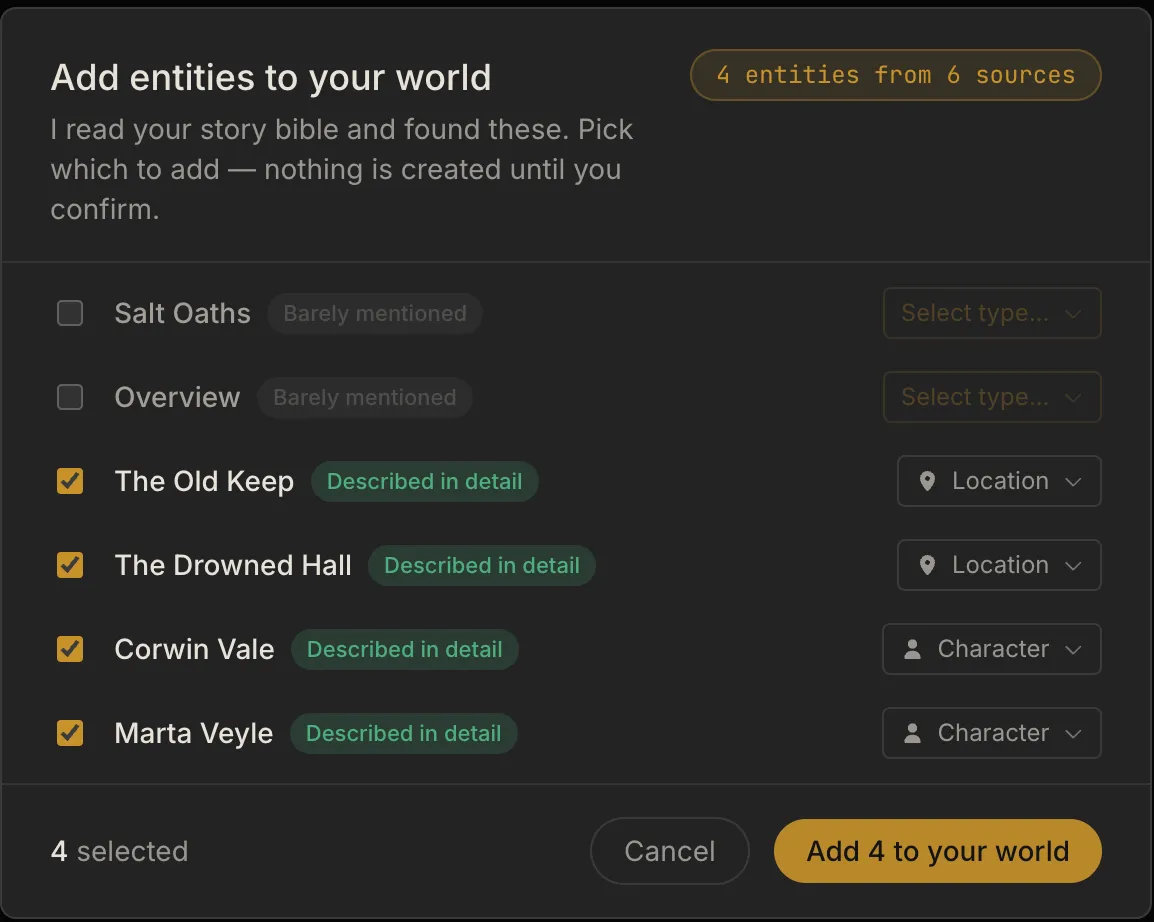Viewport: 1154px width, 922px height.
Task: Click Described in detail tag for Corwin Vale
Action: coord(405,649)
